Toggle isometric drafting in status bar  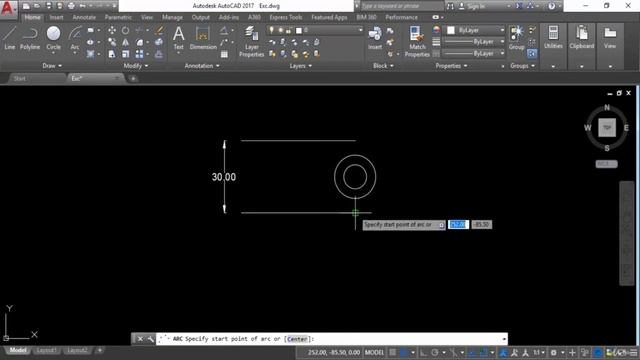(453, 352)
